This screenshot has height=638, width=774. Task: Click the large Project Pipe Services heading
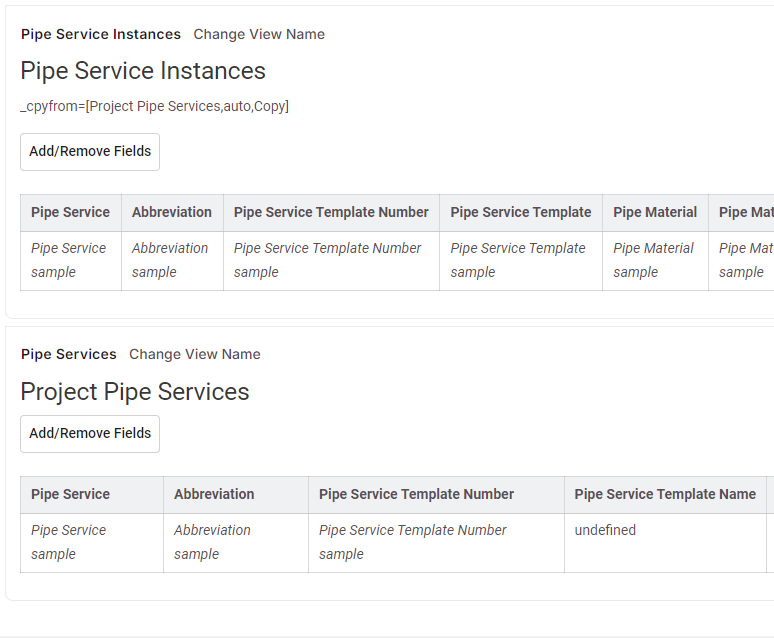[135, 391]
